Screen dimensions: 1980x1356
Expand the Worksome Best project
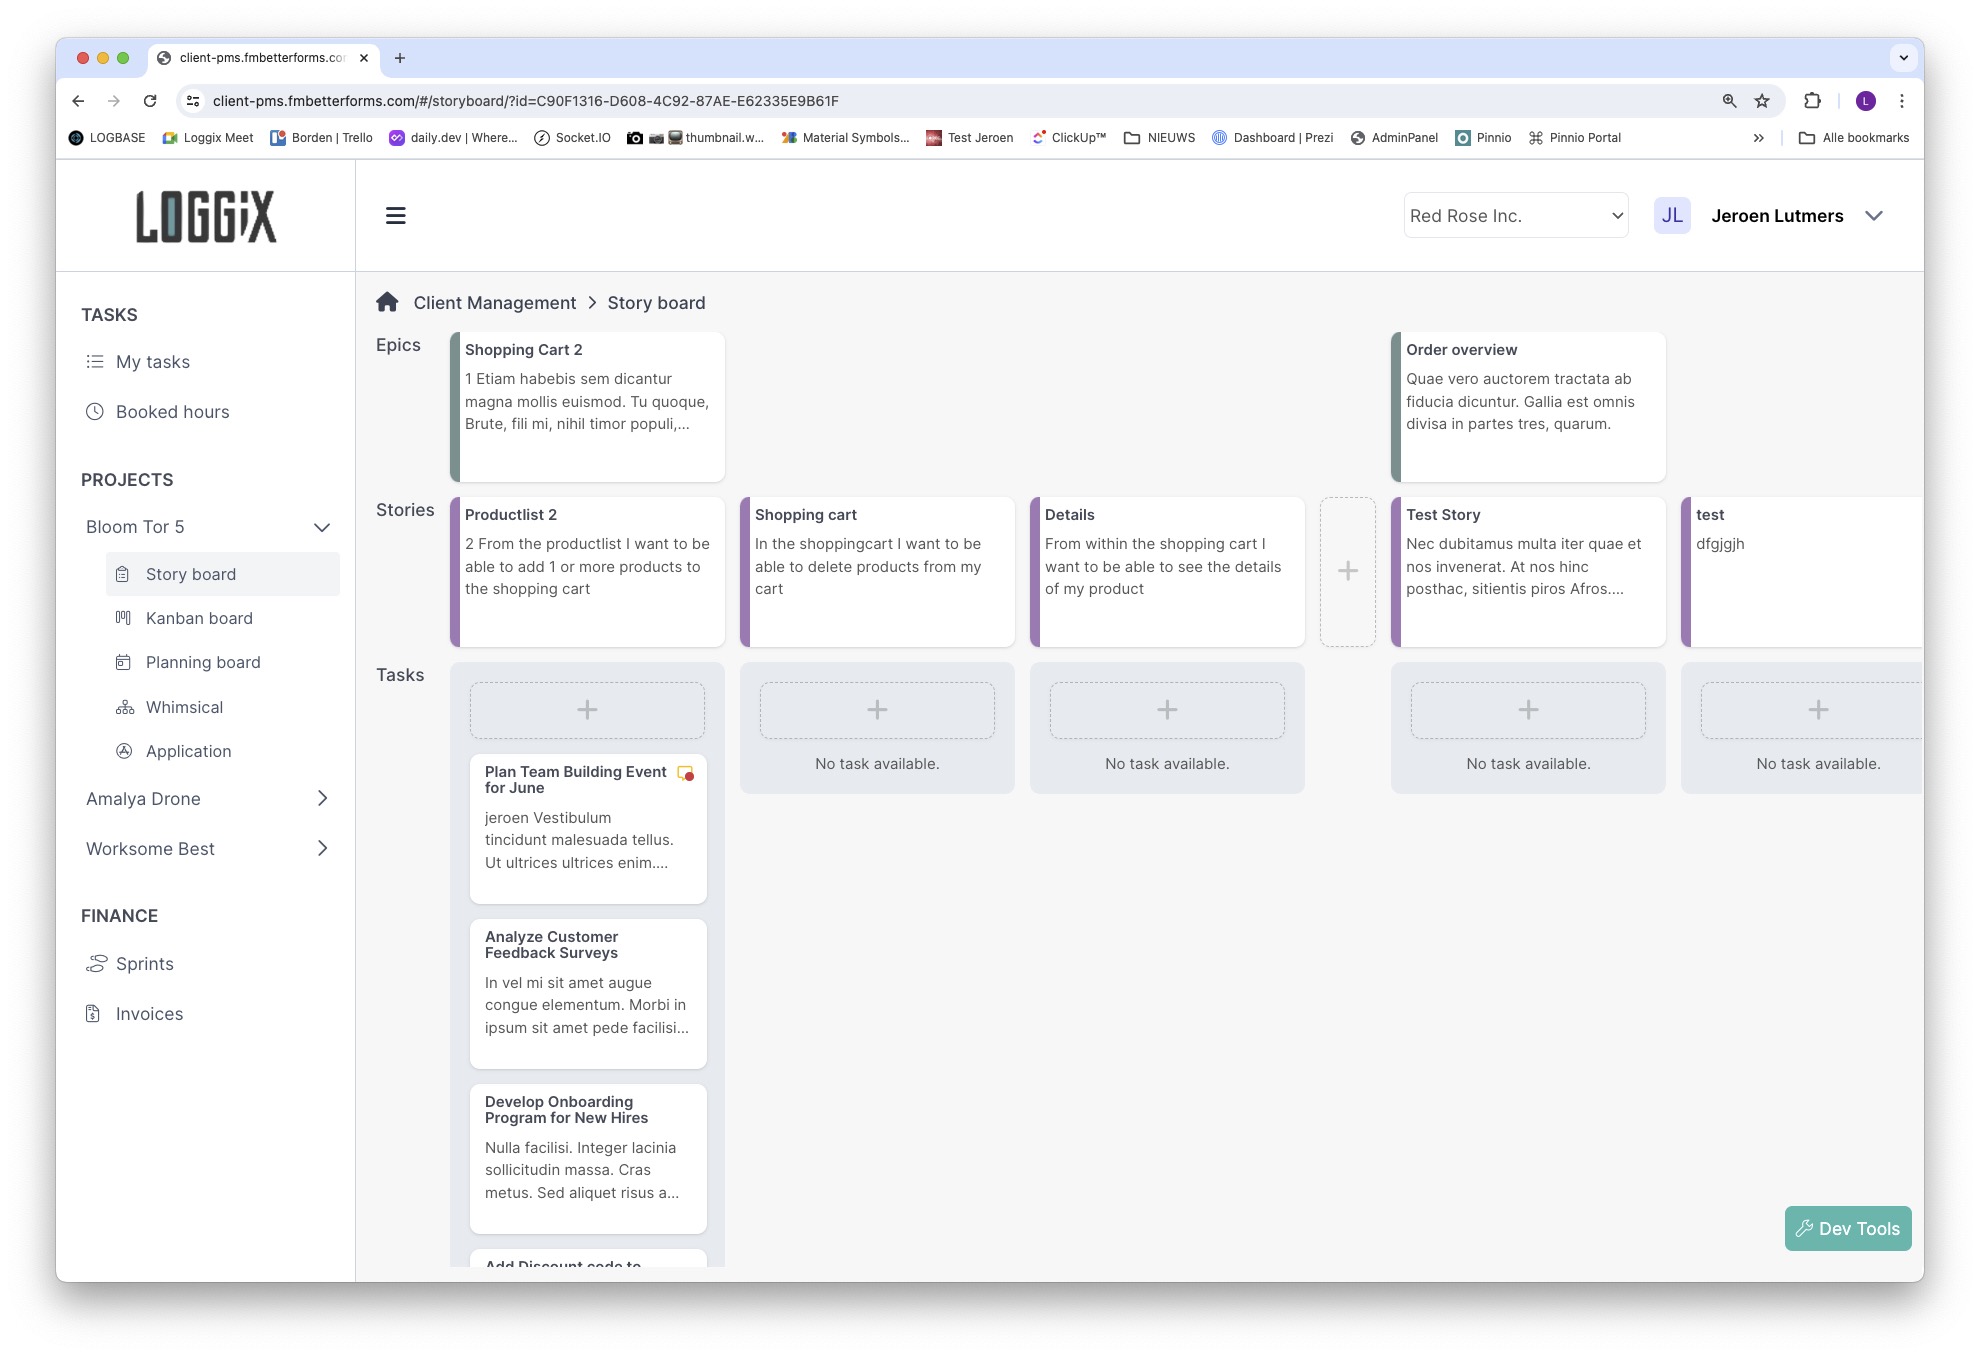click(x=322, y=849)
